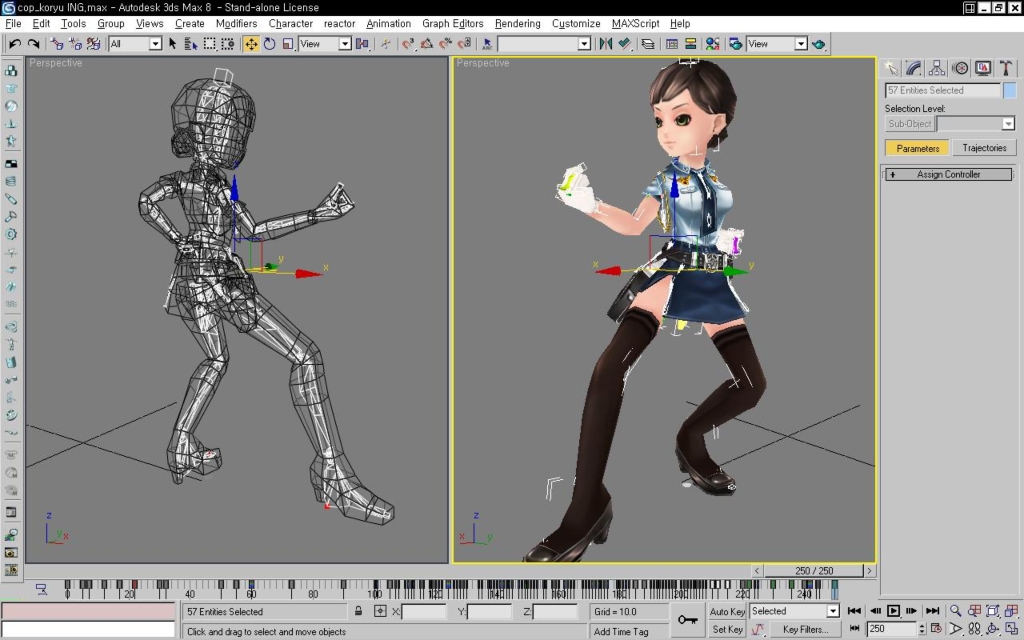Switch to the Utilities hammer panel
Screen dimensions: 1024x640
pos(1006,68)
